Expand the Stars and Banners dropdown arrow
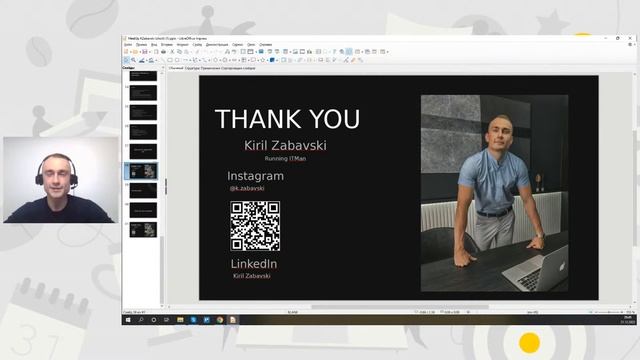The image size is (640, 360). (x=267, y=60)
